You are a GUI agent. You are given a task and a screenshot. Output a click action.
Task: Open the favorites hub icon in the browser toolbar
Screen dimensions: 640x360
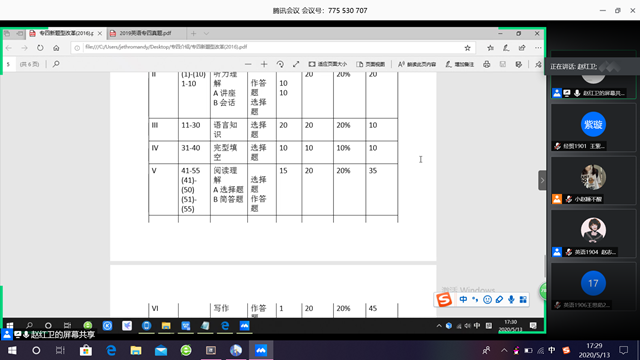(490, 48)
